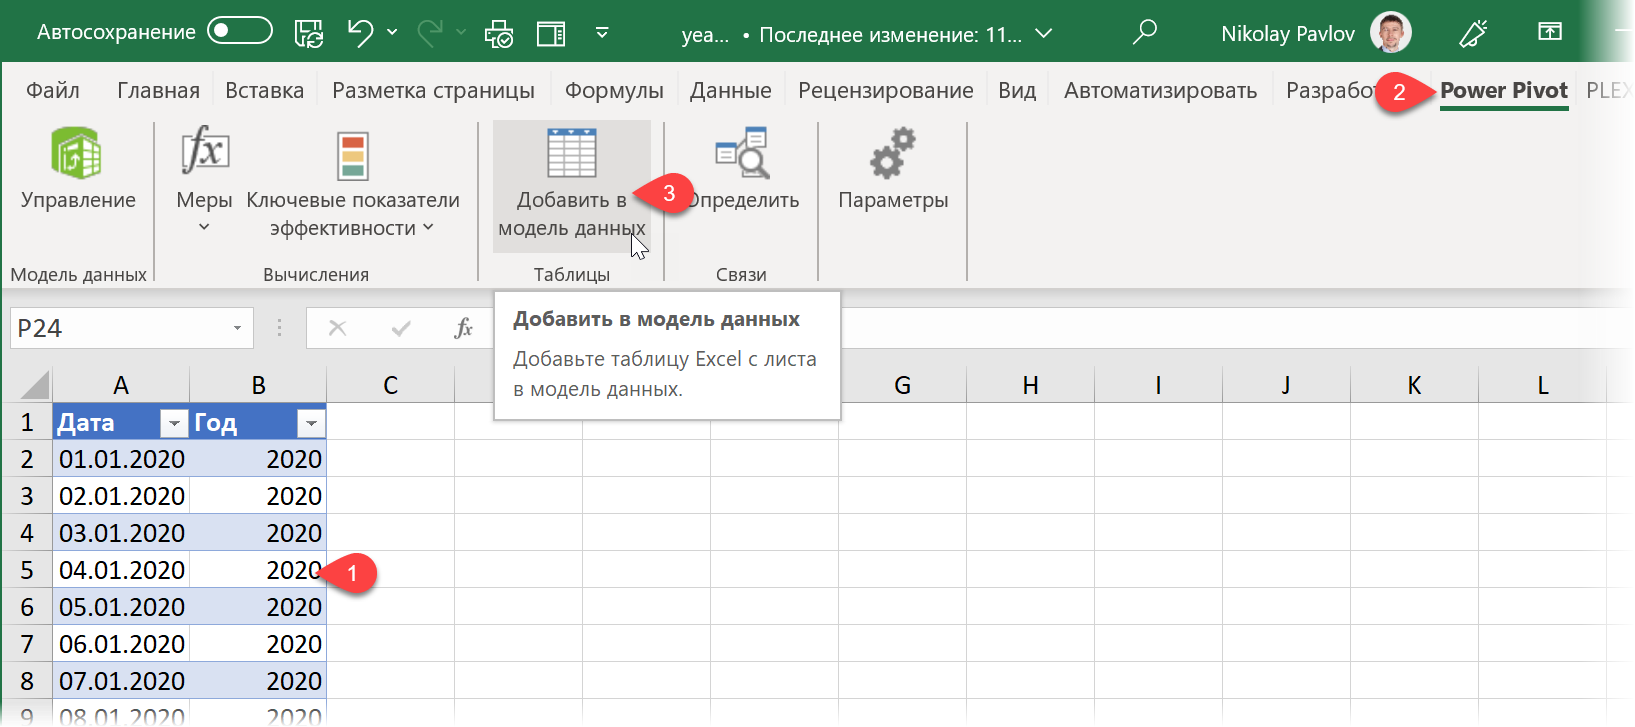This screenshot has height=727, width=1635.
Task: Switch to the Формулы ribbon tab
Action: [x=613, y=91]
